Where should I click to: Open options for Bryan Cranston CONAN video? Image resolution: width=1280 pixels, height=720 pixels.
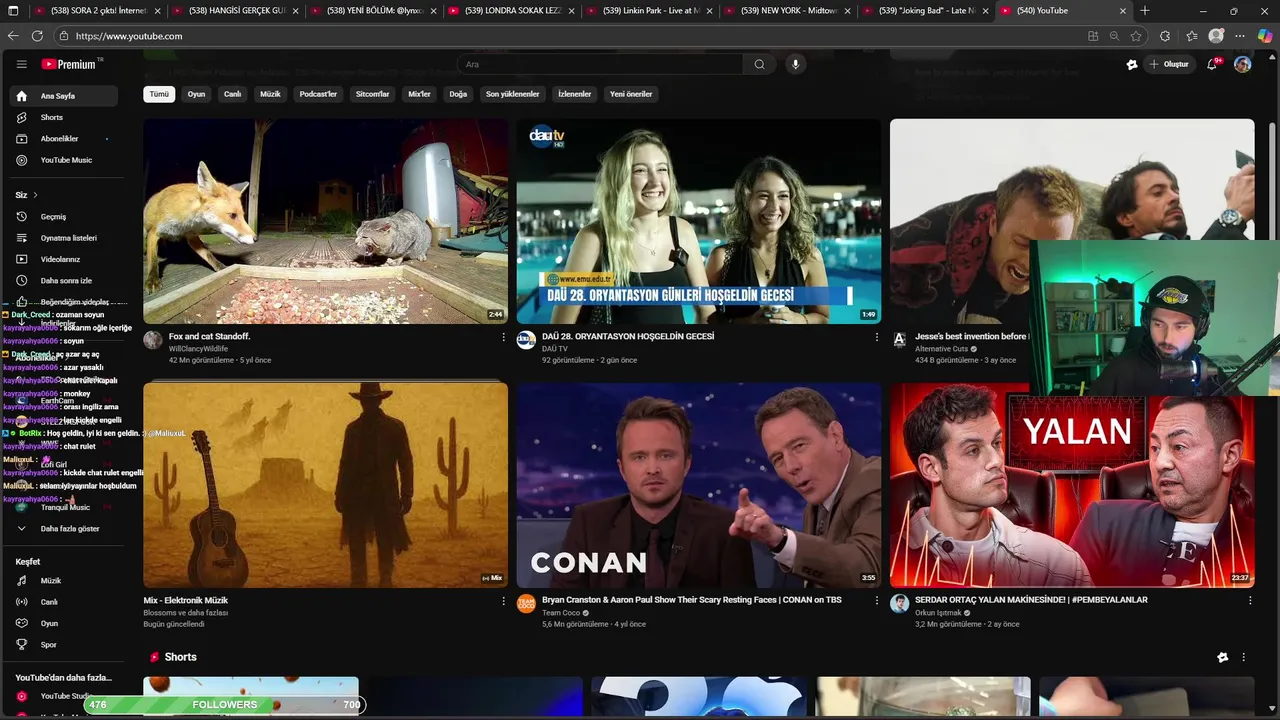877,601
